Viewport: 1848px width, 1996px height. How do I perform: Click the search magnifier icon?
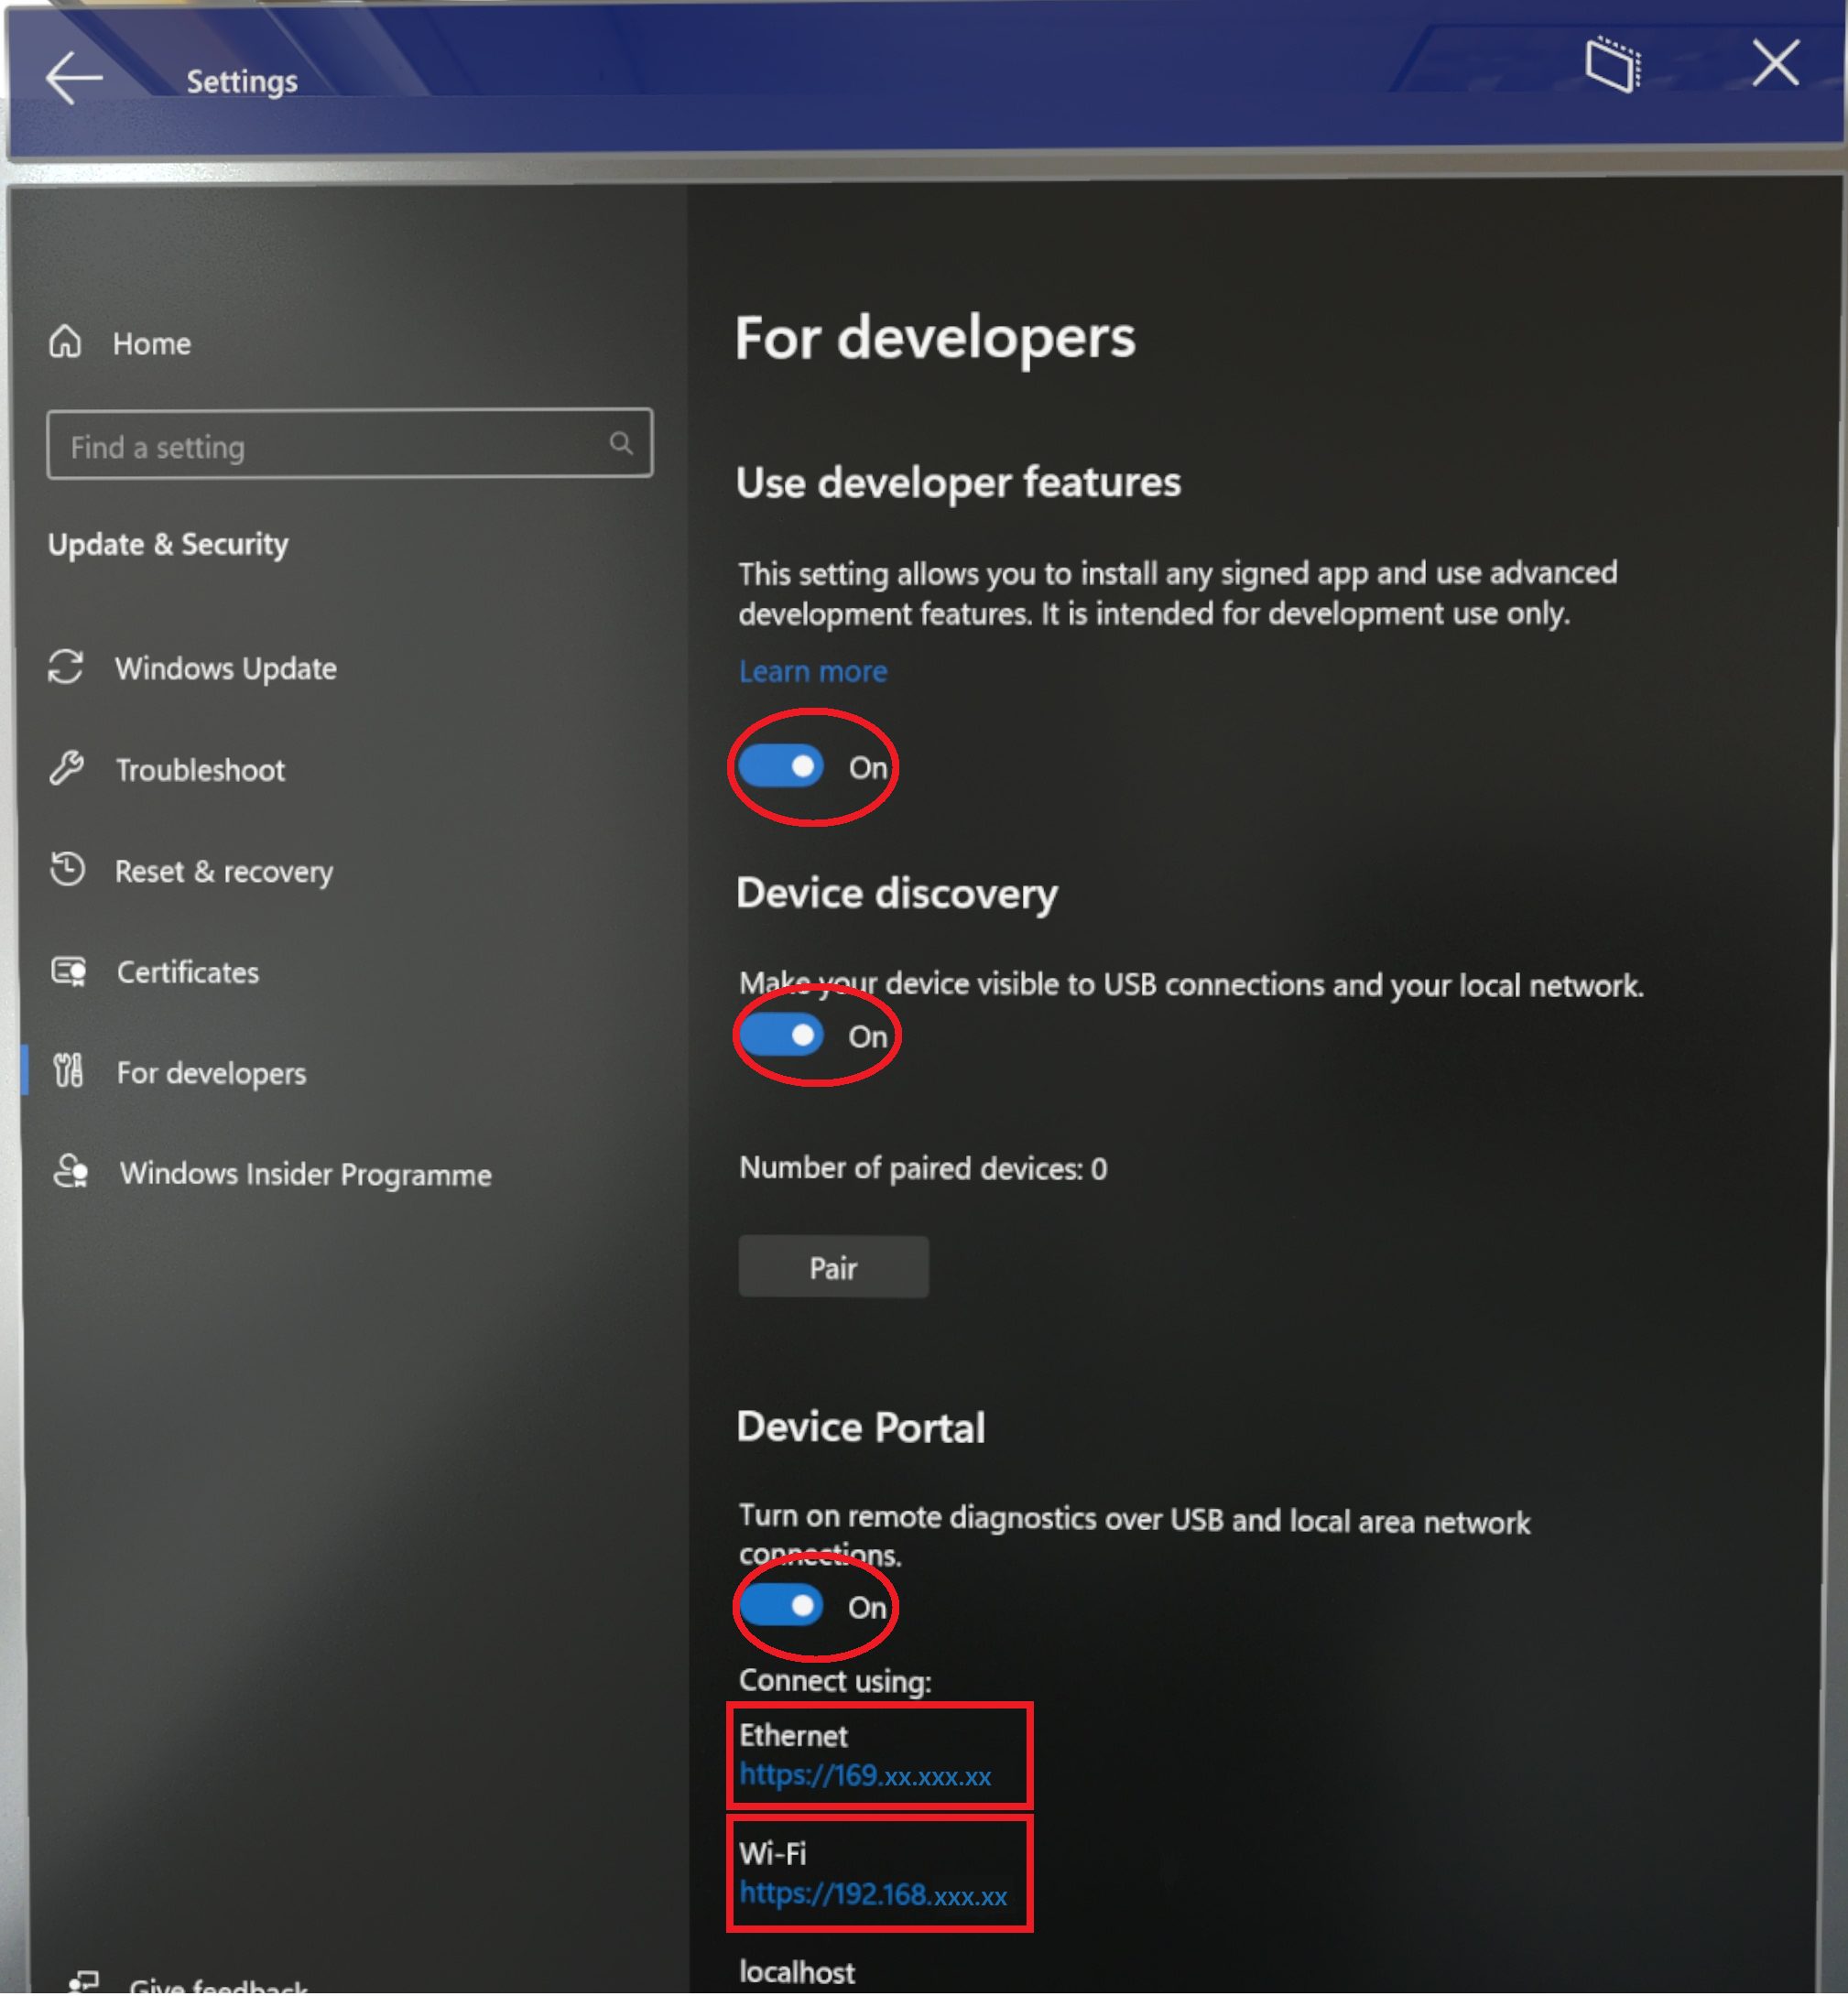click(621, 443)
